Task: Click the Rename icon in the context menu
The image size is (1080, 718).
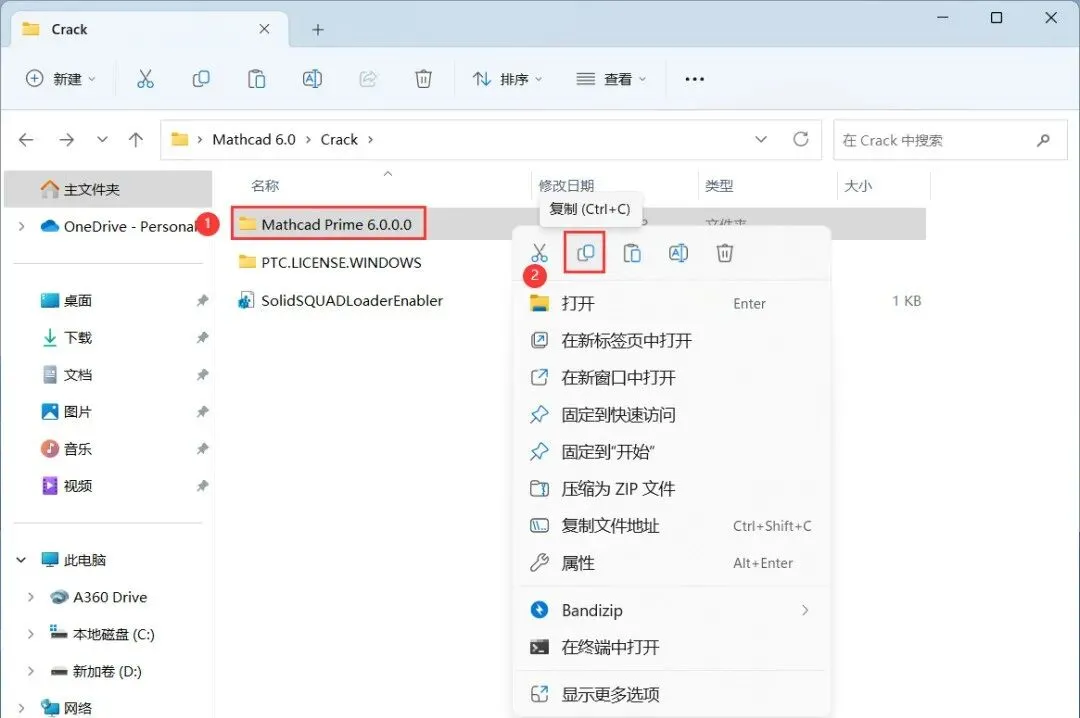Action: (678, 253)
